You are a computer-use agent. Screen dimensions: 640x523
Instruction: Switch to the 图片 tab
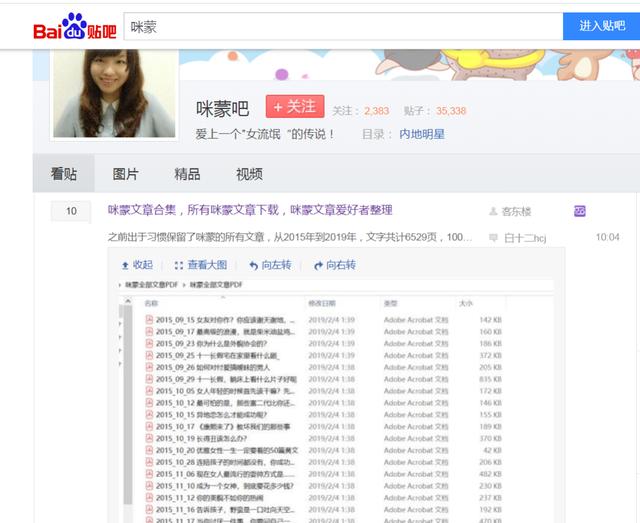pos(125,174)
